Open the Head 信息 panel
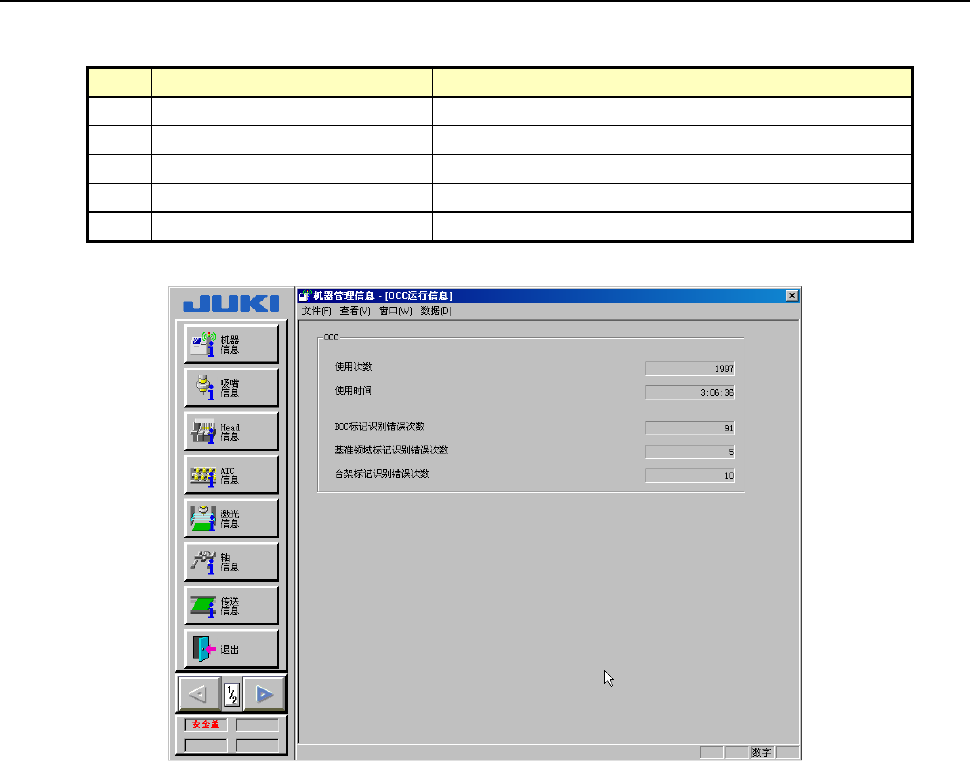The image size is (970, 761). pyautogui.click(x=231, y=431)
